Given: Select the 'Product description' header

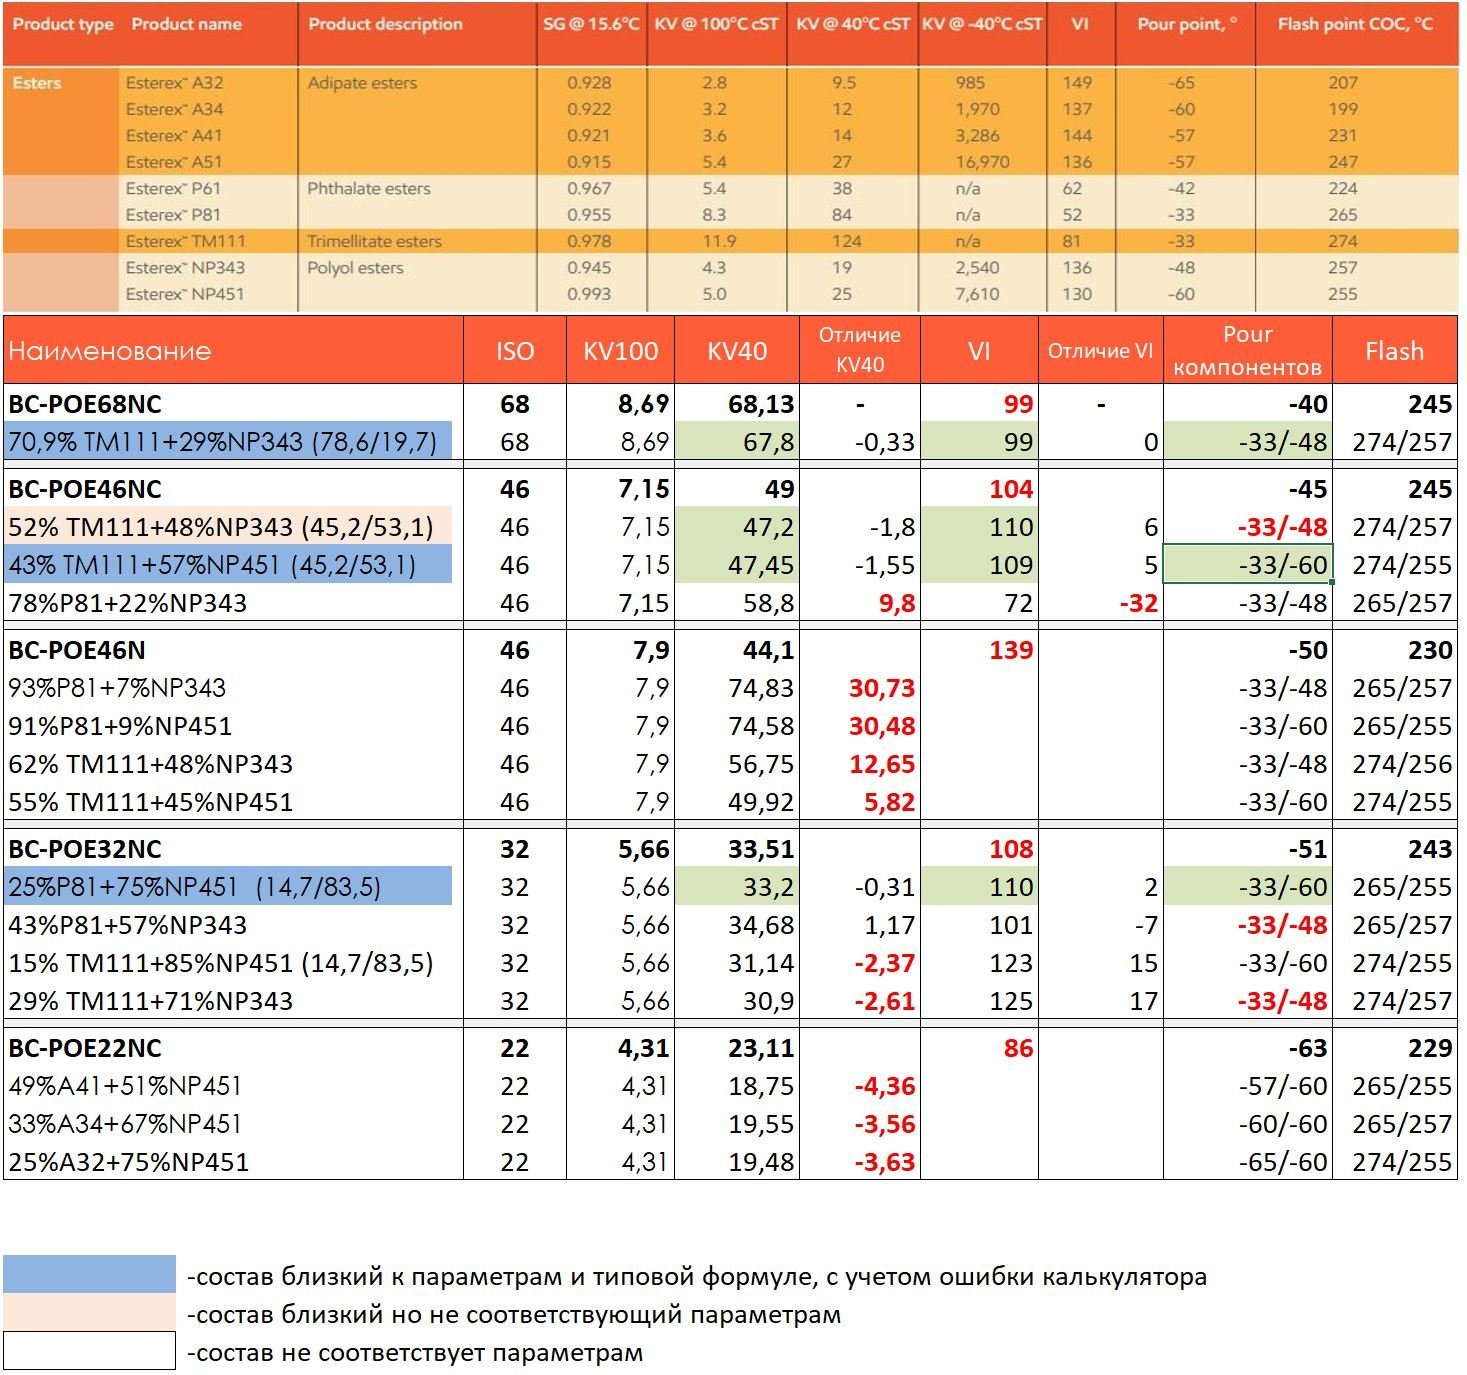Looking at the screenshot, I should [386, 24].
